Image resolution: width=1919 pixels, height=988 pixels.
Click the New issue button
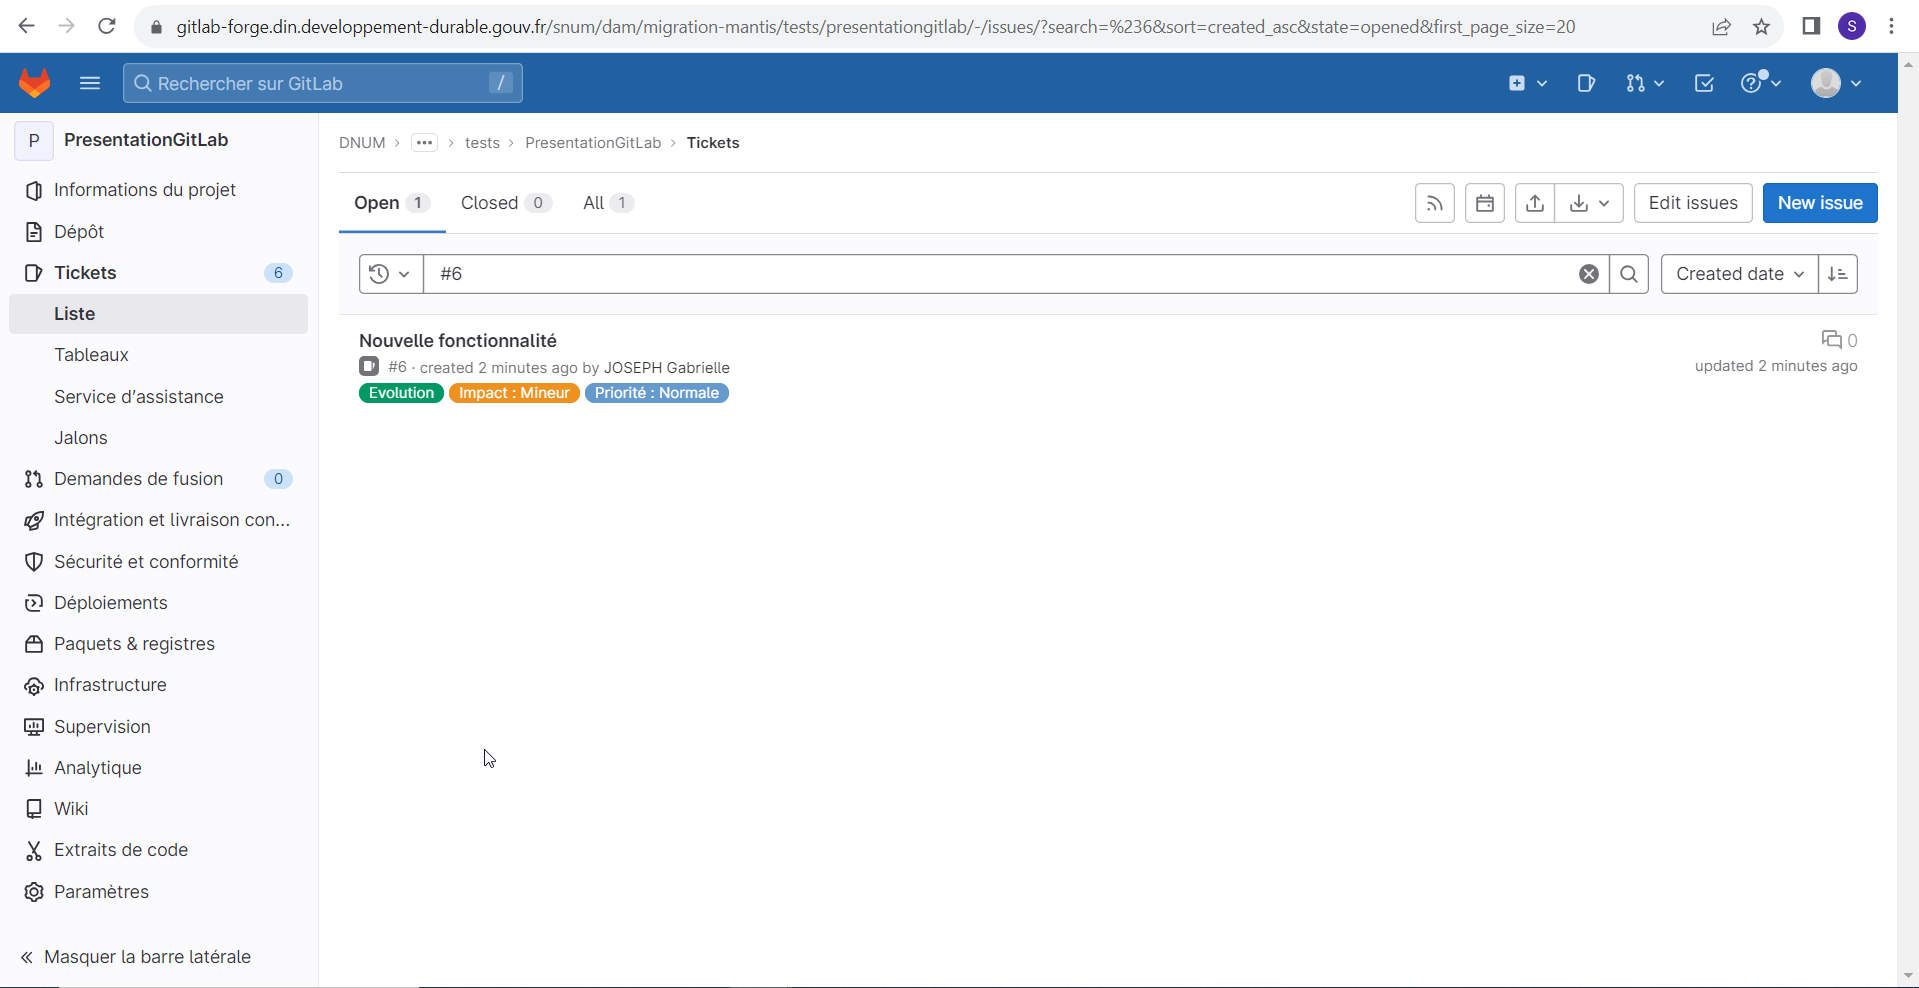click(1819, 203)
